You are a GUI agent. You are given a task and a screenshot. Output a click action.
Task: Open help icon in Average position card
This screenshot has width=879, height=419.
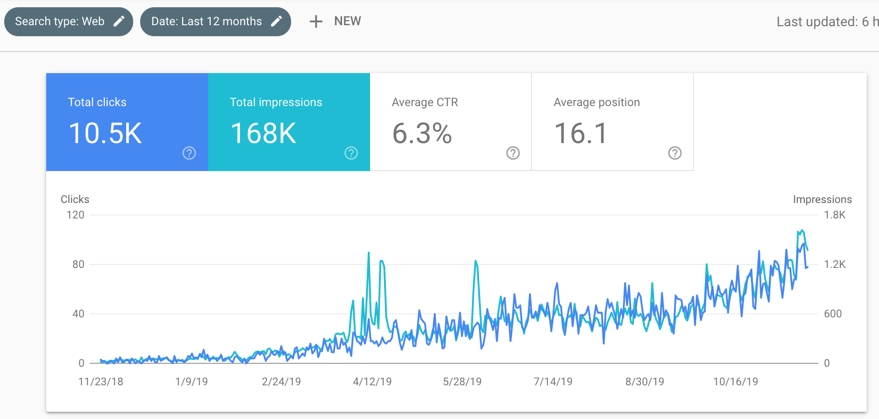675,153
